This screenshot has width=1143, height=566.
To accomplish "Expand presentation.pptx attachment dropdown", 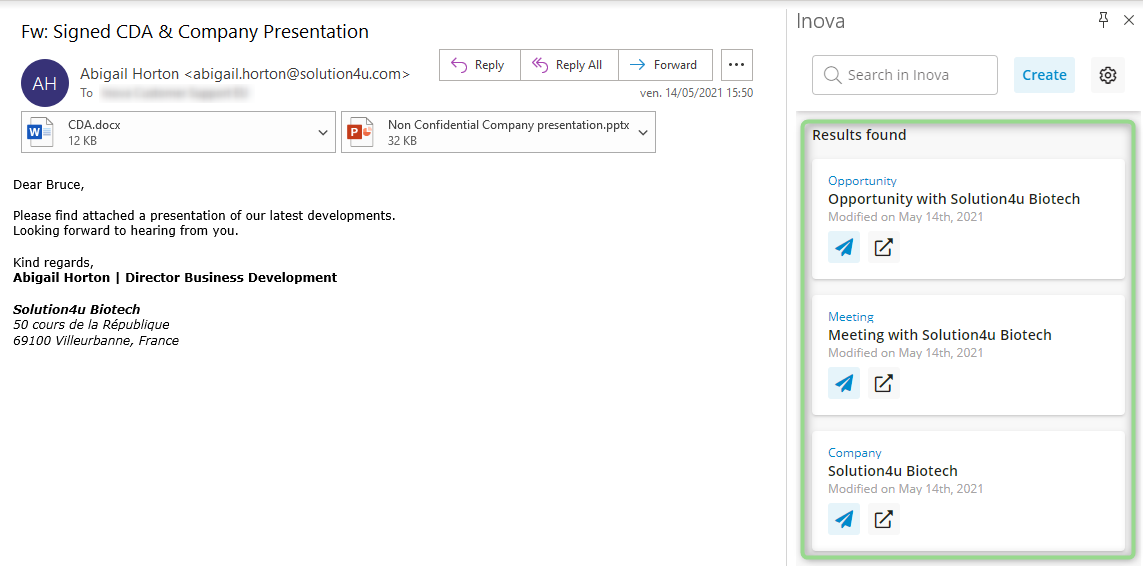I will (643, 132).
